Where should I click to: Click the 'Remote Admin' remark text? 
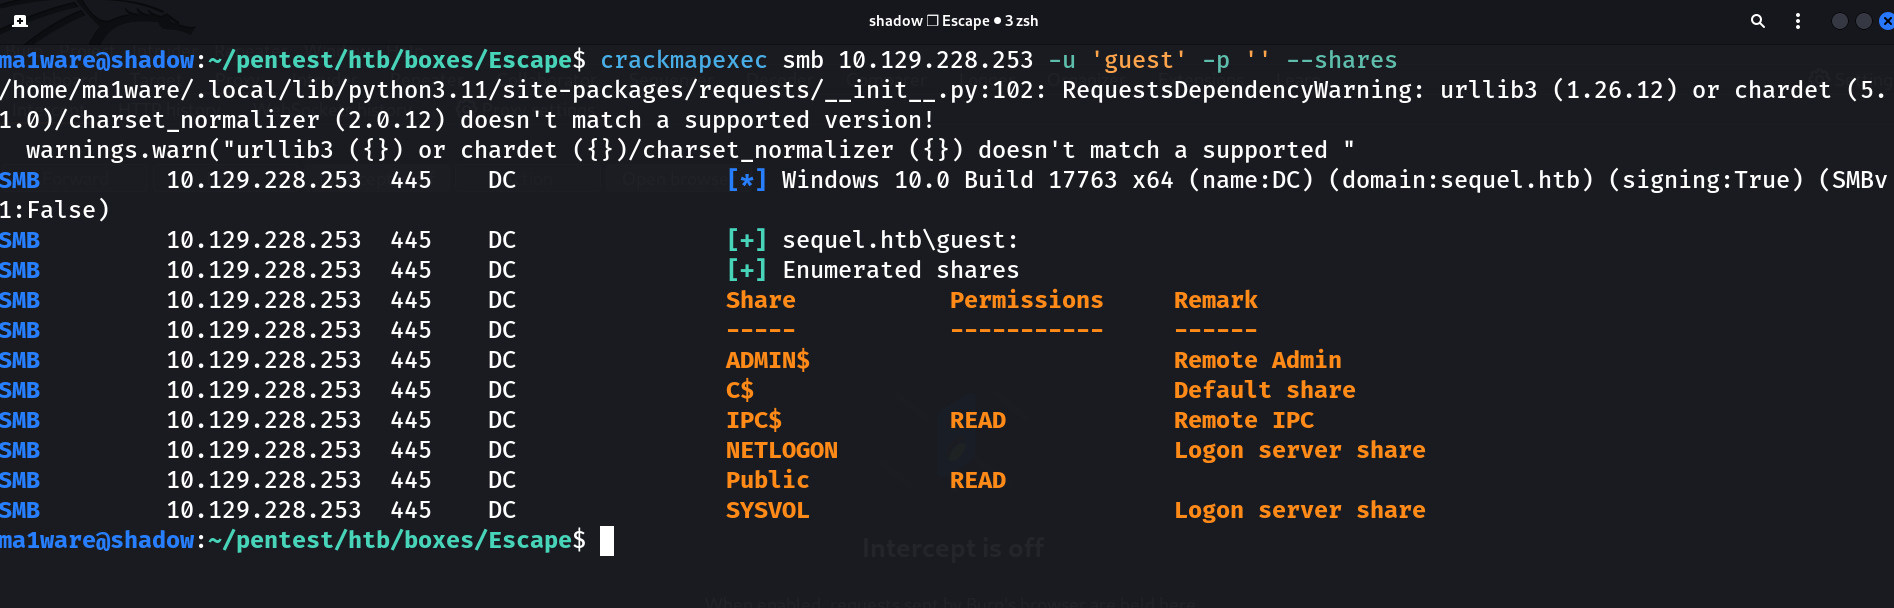[1258, 360]
